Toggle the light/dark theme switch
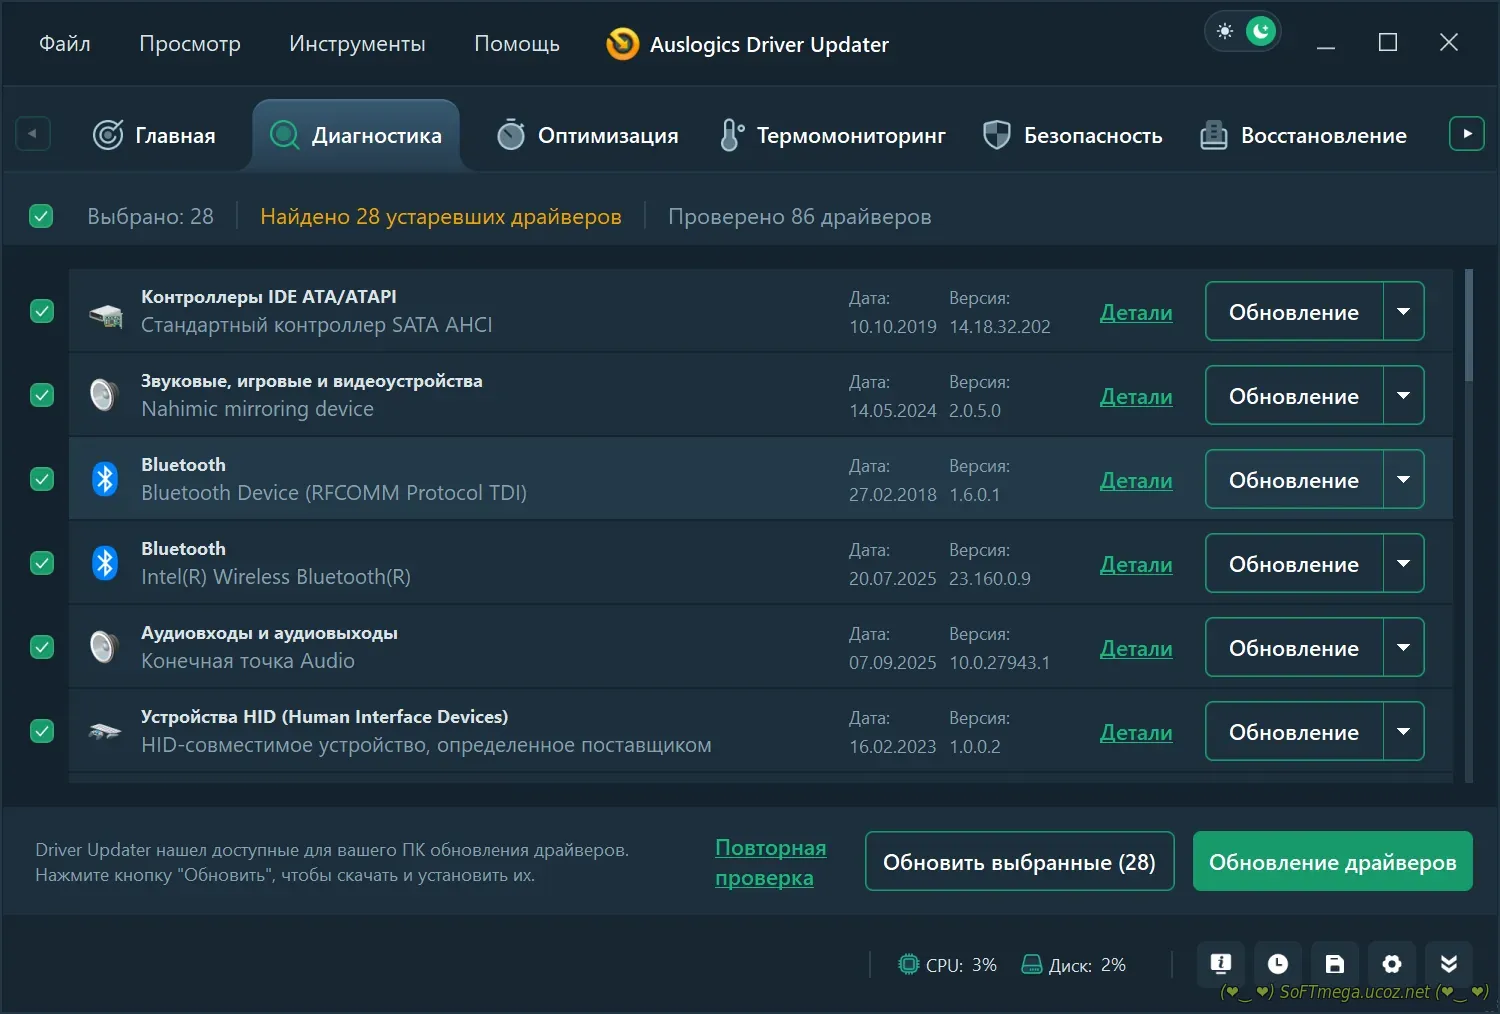 point(1243,32)
